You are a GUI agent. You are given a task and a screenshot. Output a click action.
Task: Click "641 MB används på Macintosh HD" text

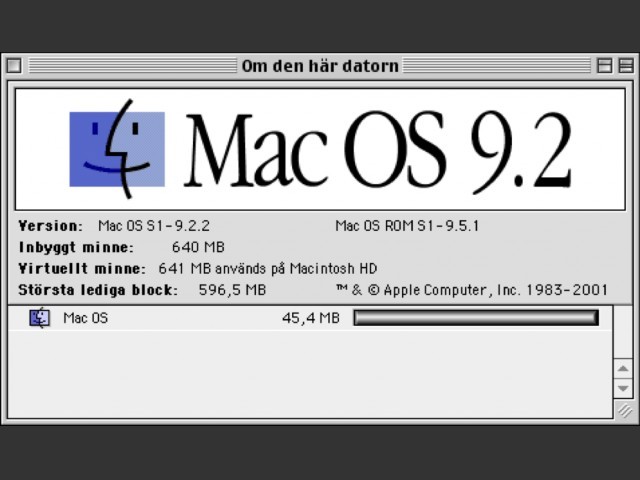[x=268, y=269]
